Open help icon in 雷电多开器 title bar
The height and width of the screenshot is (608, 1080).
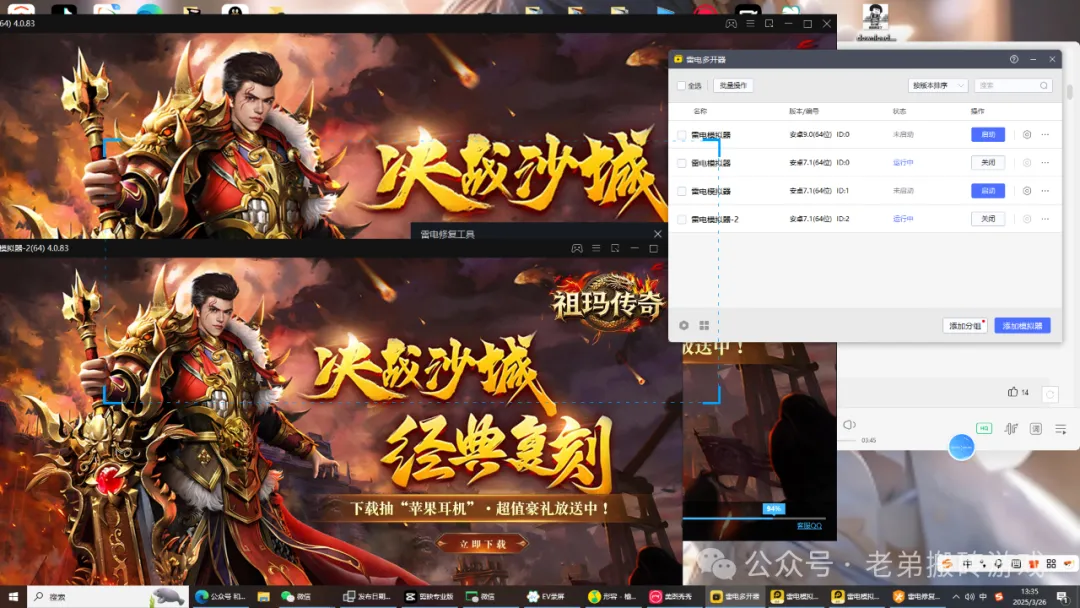coord(1014,59)
